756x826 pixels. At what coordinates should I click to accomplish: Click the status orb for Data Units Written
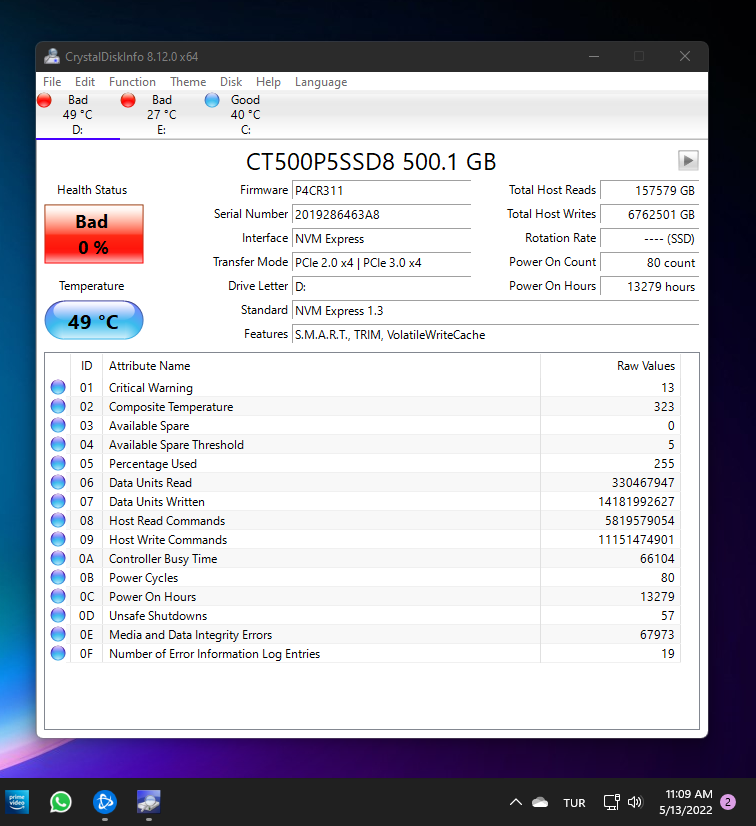point(58,501)
